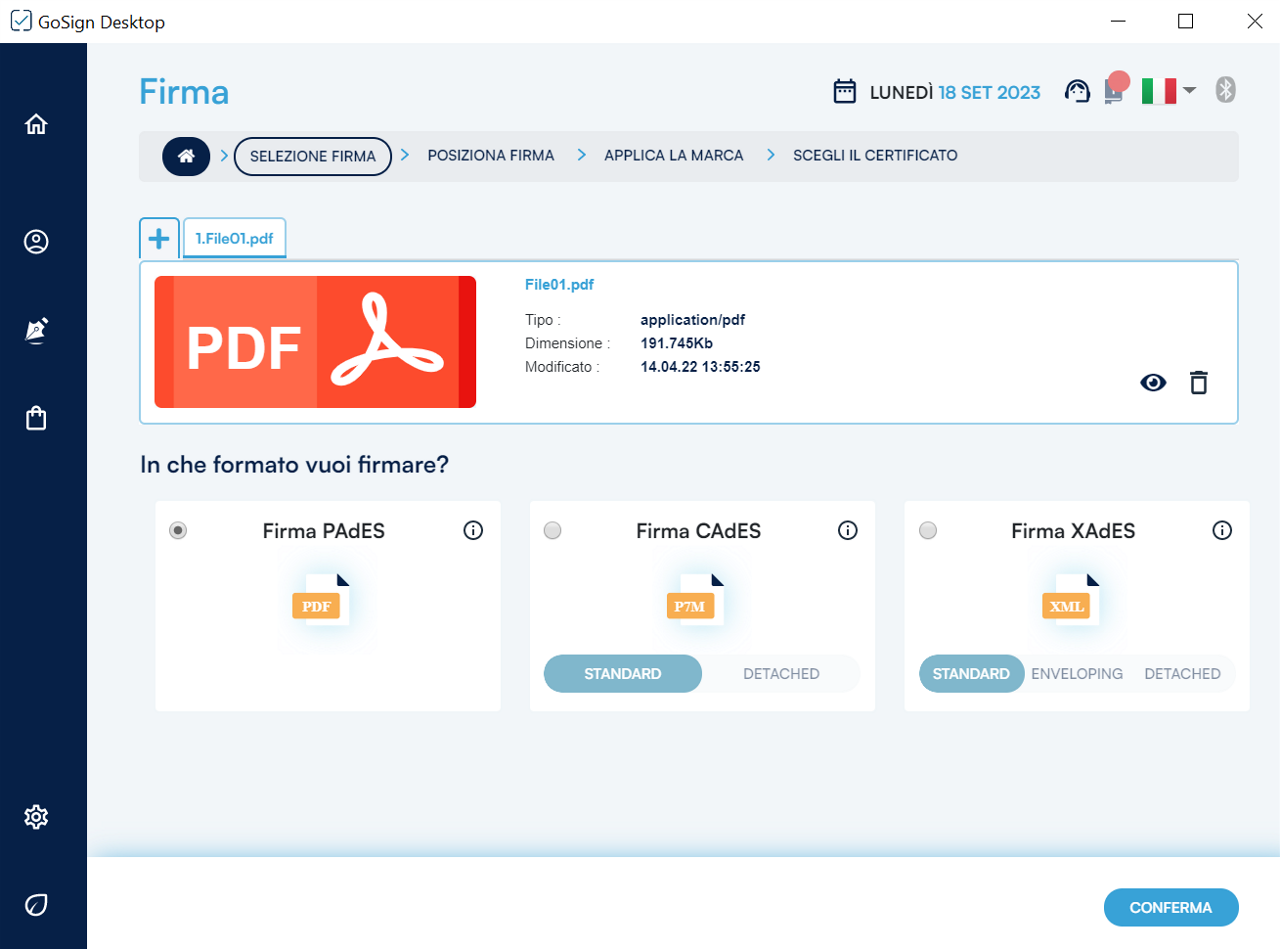
Task: Open the home icon in sidebar
Action: coord(36,124)
